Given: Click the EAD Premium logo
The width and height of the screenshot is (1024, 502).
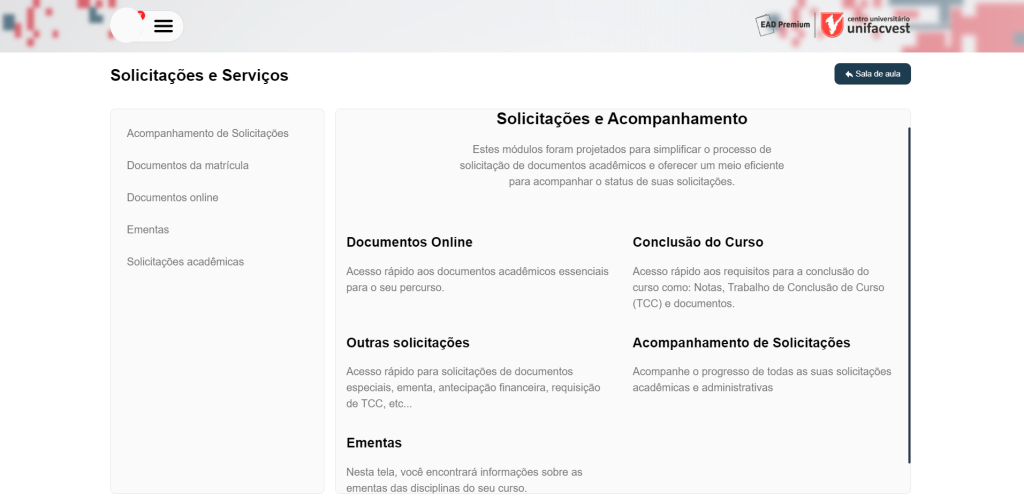Looking at the screenshot, I should (783, 24).
